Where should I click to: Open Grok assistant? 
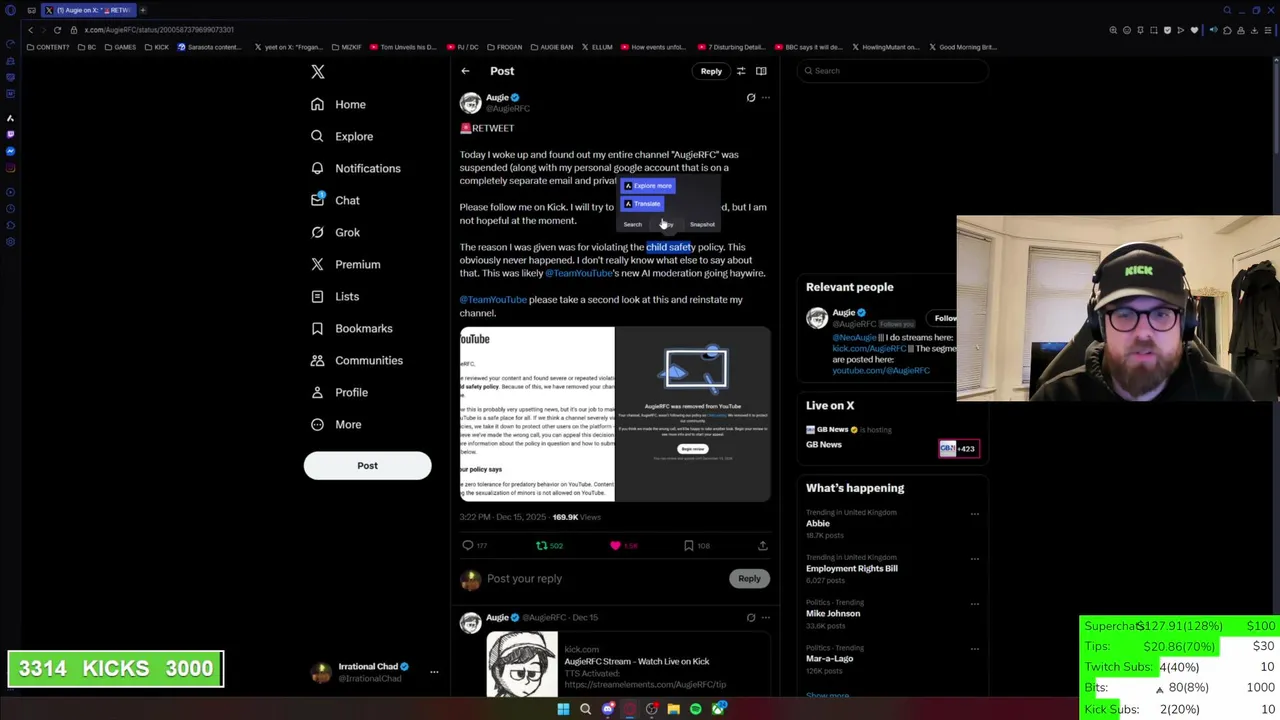click(x=334, y=232)
